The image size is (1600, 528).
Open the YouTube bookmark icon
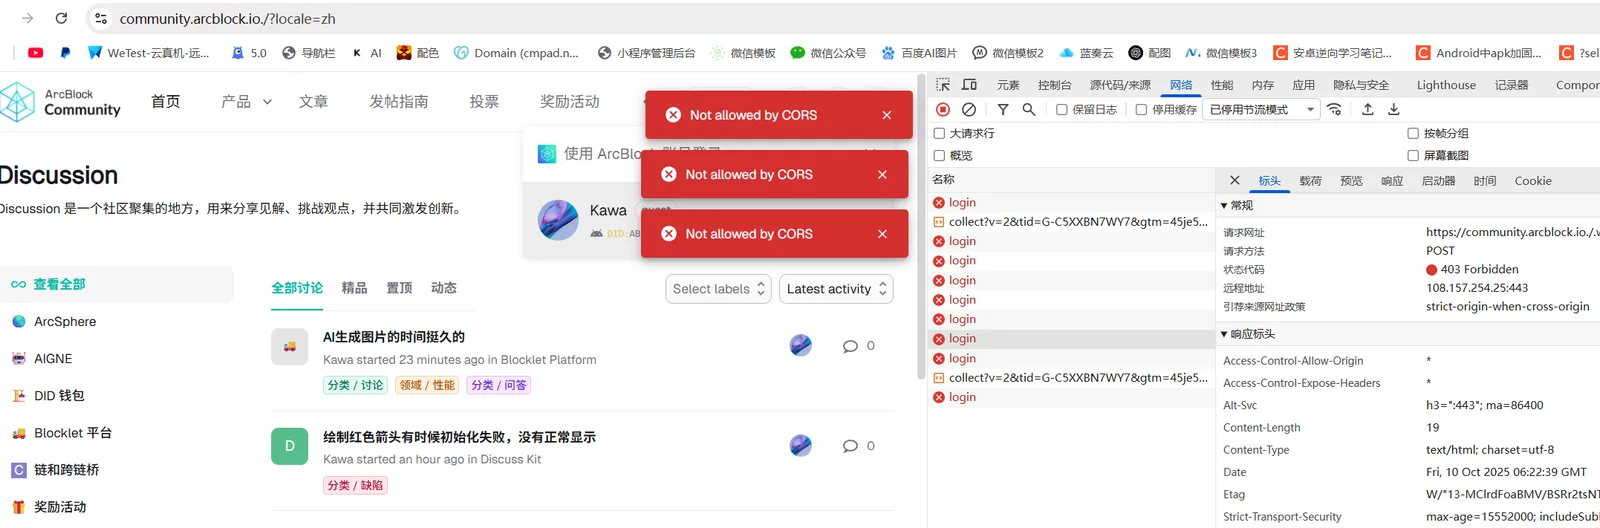36,53
